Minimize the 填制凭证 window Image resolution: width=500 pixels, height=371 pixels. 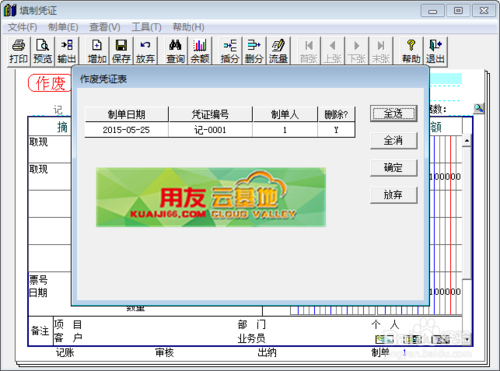[433, 11]
